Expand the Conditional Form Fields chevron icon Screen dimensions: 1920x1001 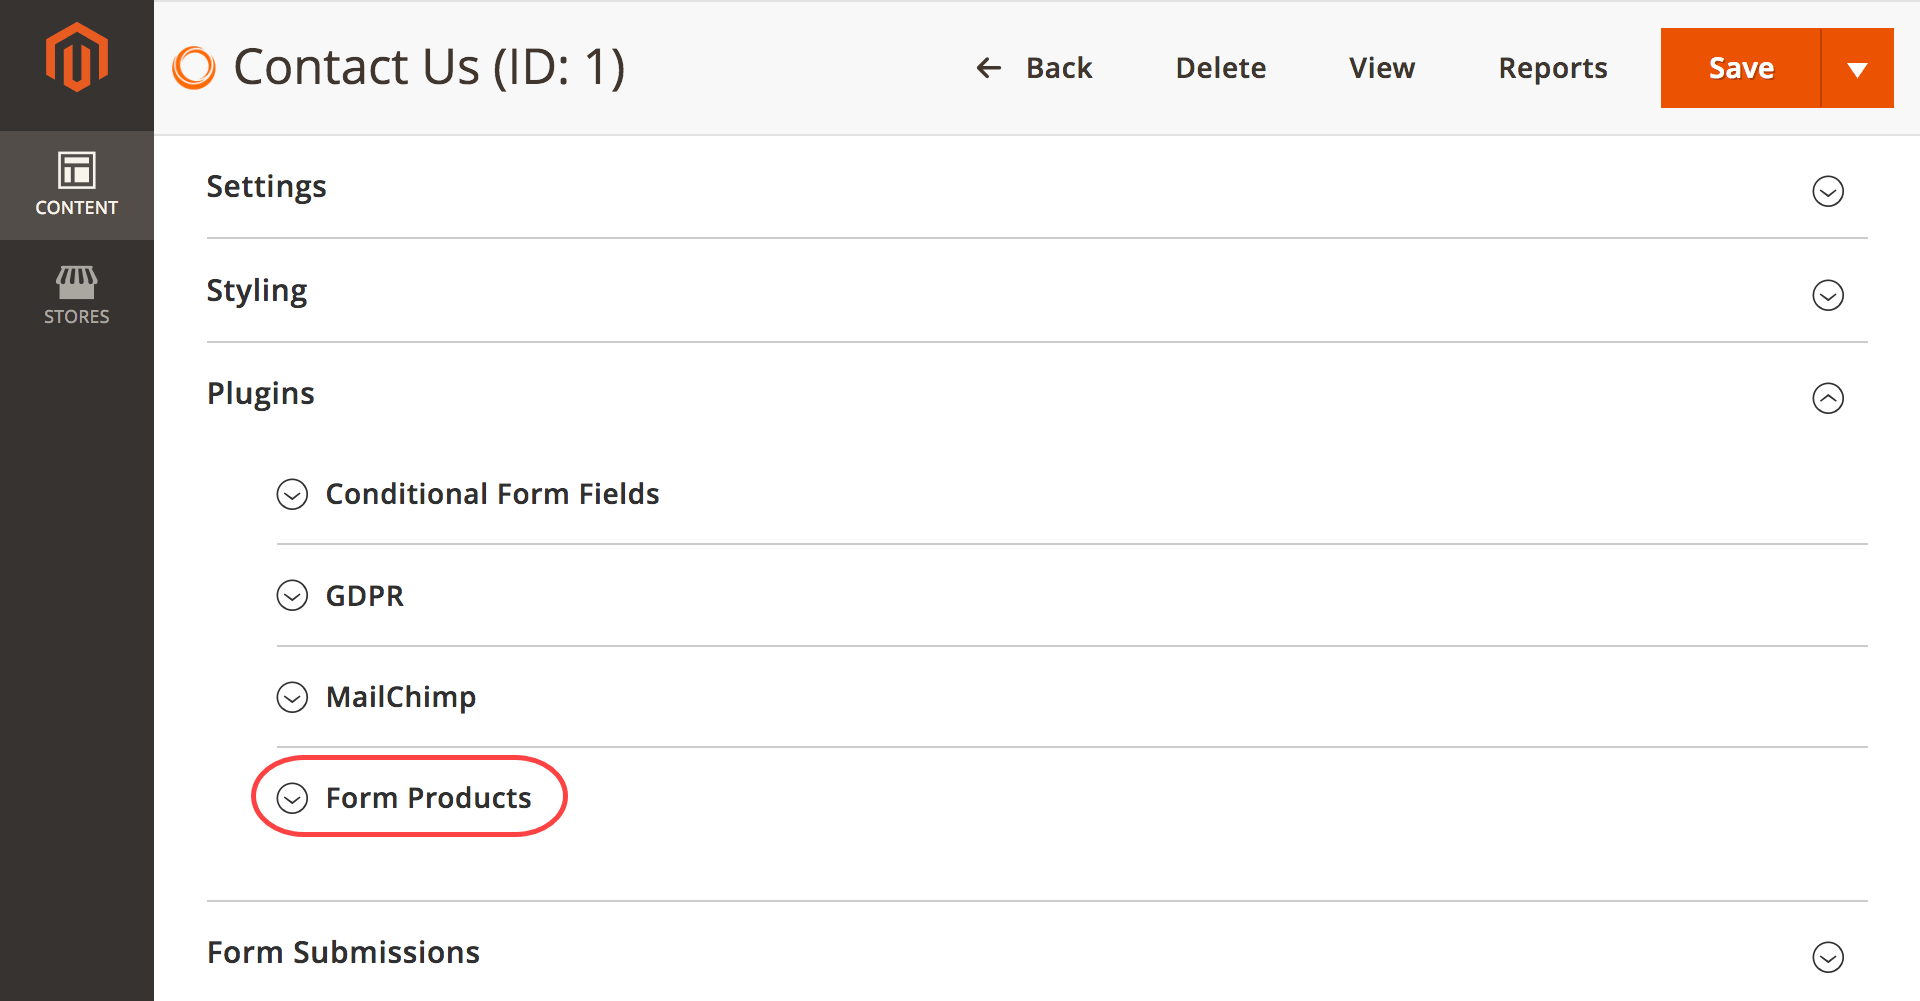[x=292, y=494]
